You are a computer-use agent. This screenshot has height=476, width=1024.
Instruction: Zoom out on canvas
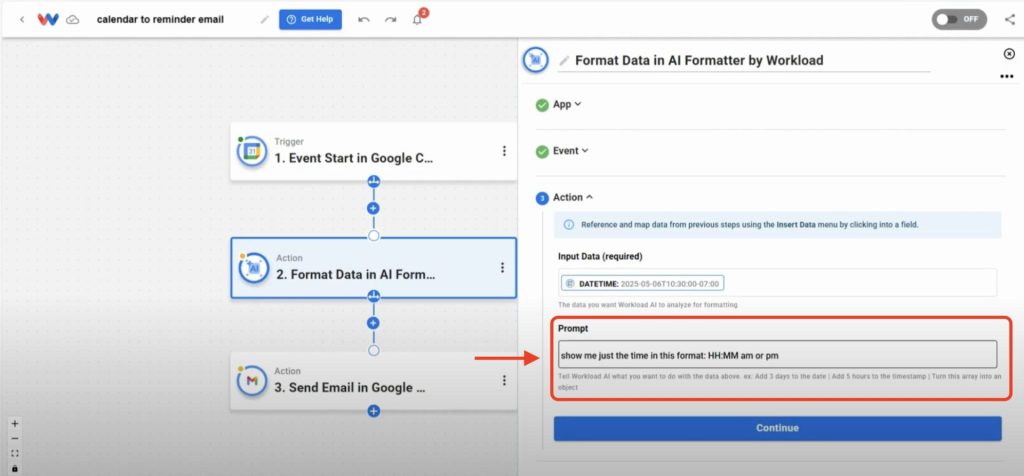[x=15, y=439]
